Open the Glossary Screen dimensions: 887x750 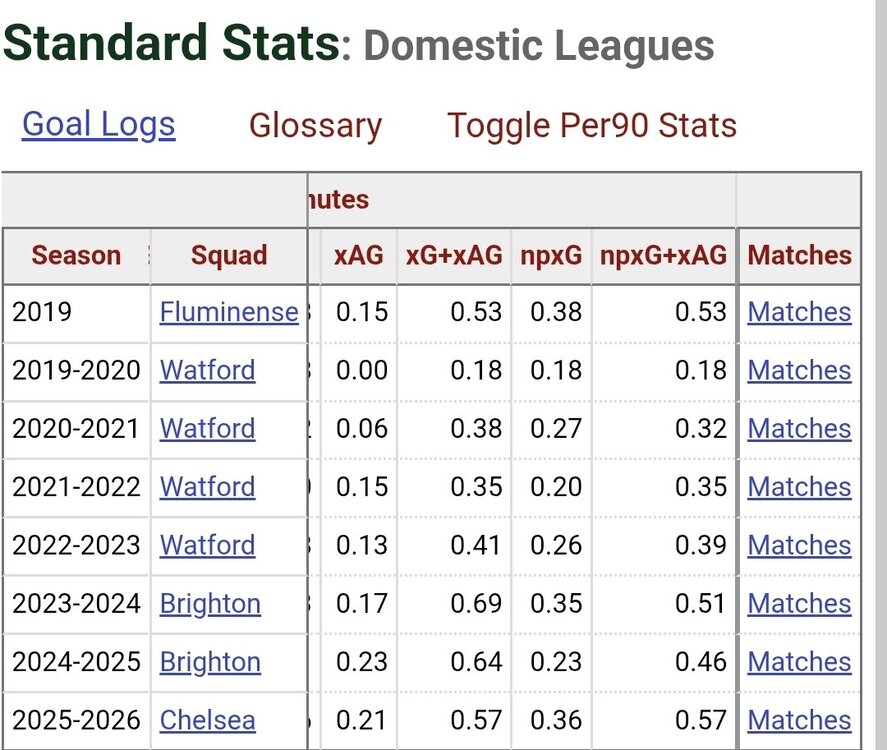click(315, 125)
